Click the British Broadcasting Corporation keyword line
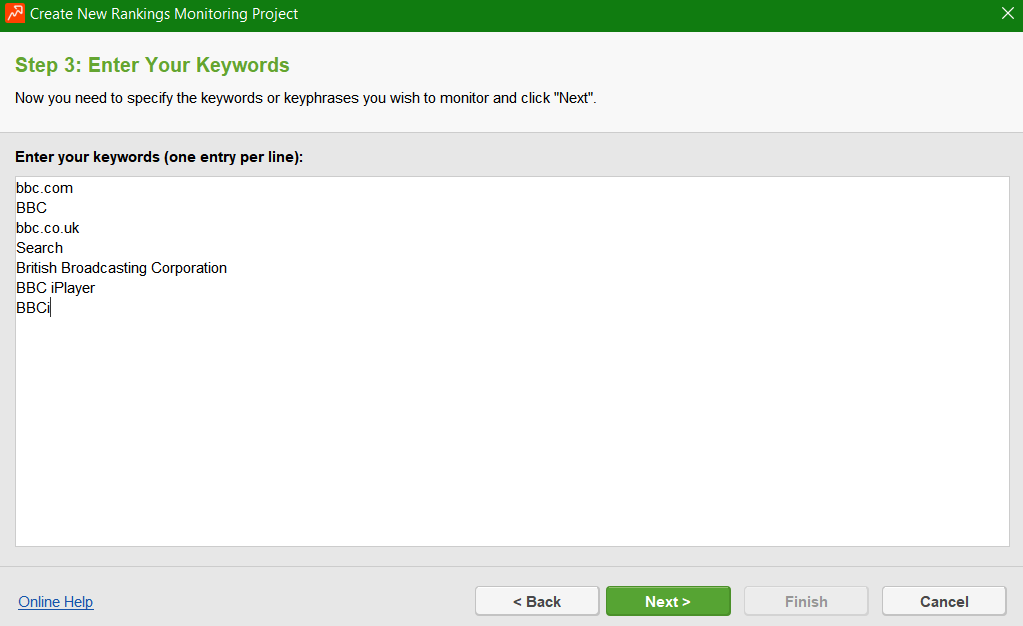The width and height of the screenshot is (1023, 626). (x=122, y=268)
